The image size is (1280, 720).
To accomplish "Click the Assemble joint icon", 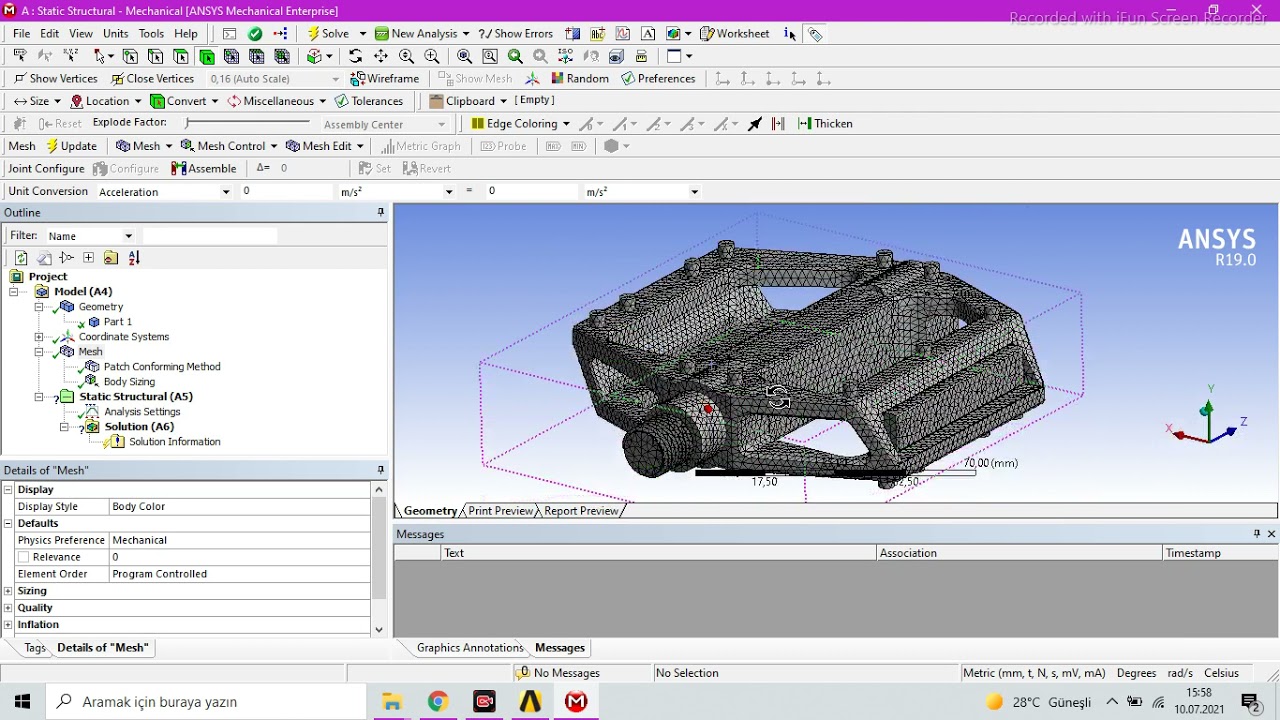I will pyautogui.click(x=205, y=169).
